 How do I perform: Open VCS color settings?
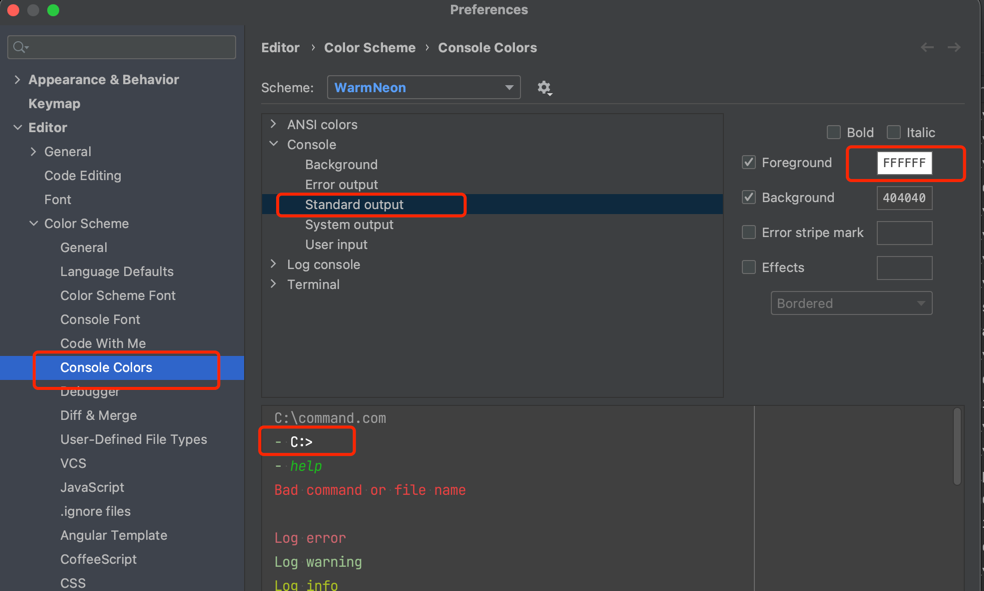tap(73, 464)
